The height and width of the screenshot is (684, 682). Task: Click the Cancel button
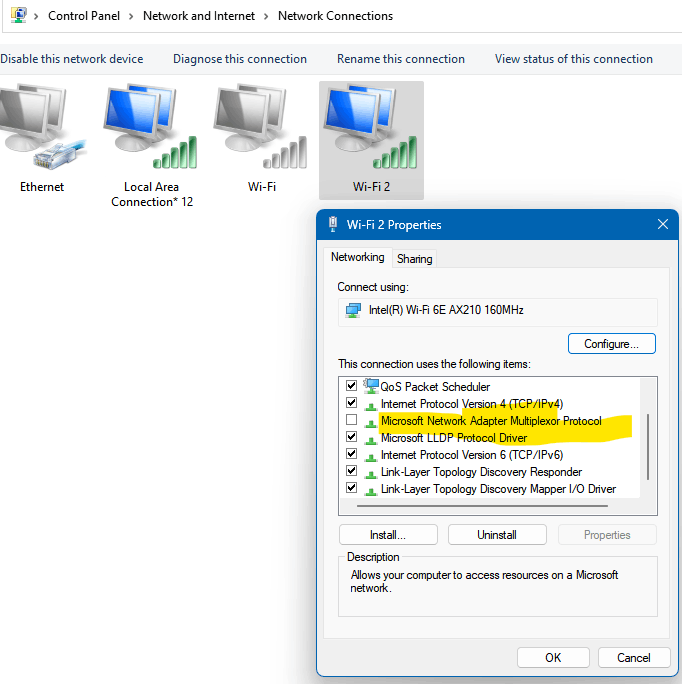[634, 657]
